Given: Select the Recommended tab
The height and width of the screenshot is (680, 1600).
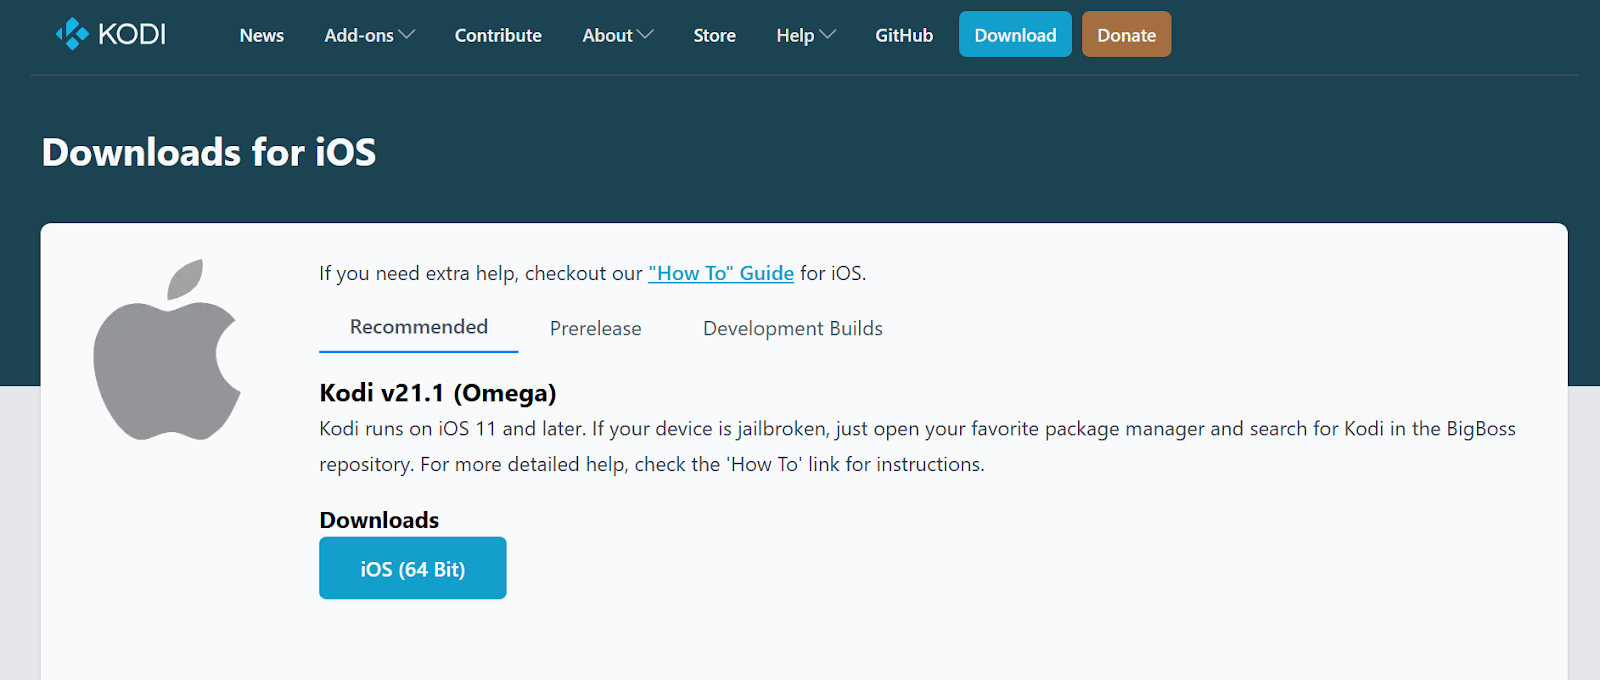Looking at the screenshot, I should click(419, 328).
